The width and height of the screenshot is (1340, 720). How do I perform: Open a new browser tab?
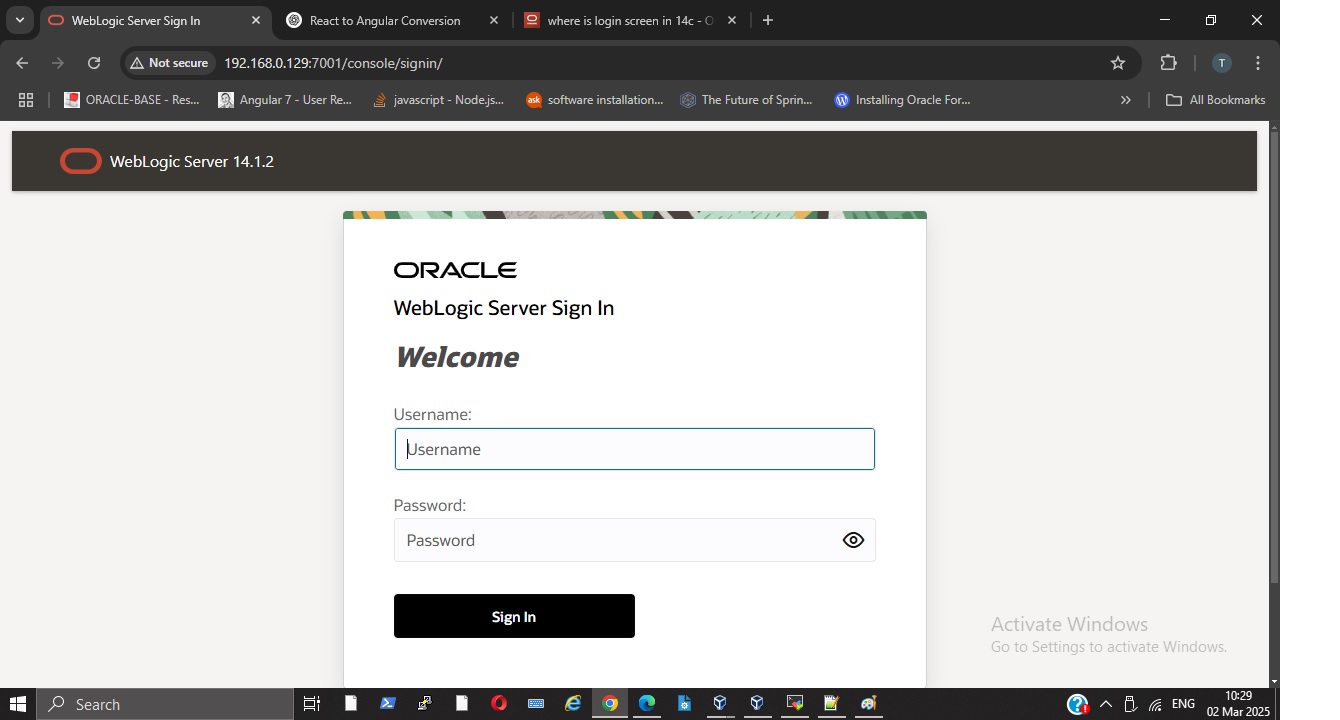(x=768, y=20)
